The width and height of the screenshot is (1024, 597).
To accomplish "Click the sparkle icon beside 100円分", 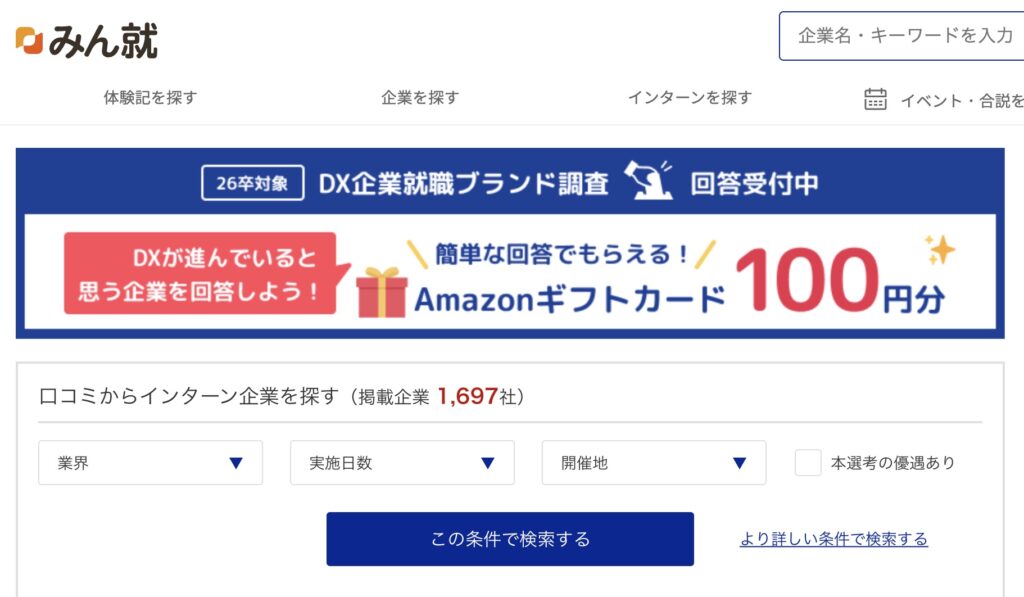I will click(x=939, y=250).
